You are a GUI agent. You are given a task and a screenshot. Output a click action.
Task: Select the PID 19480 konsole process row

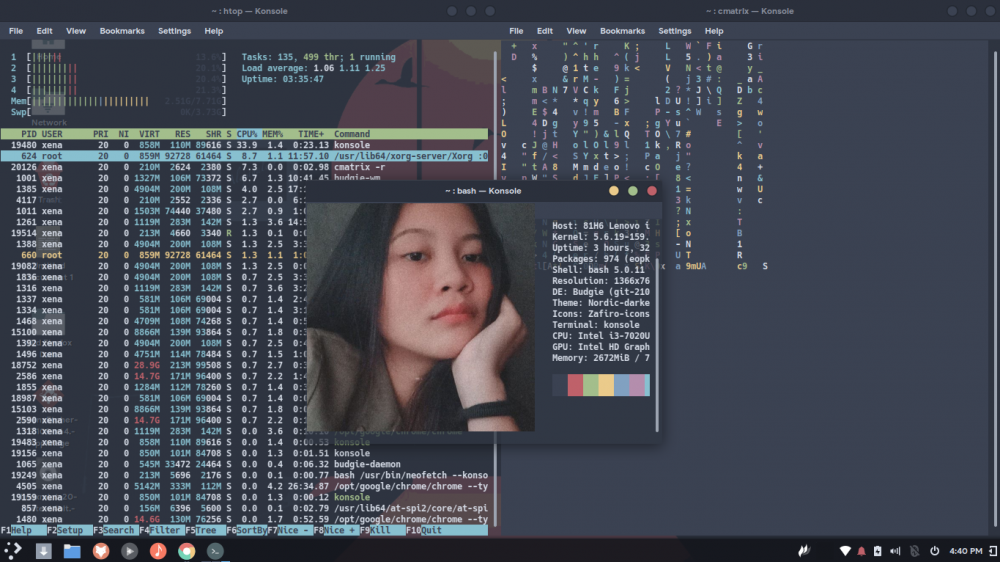pos(244,145)
